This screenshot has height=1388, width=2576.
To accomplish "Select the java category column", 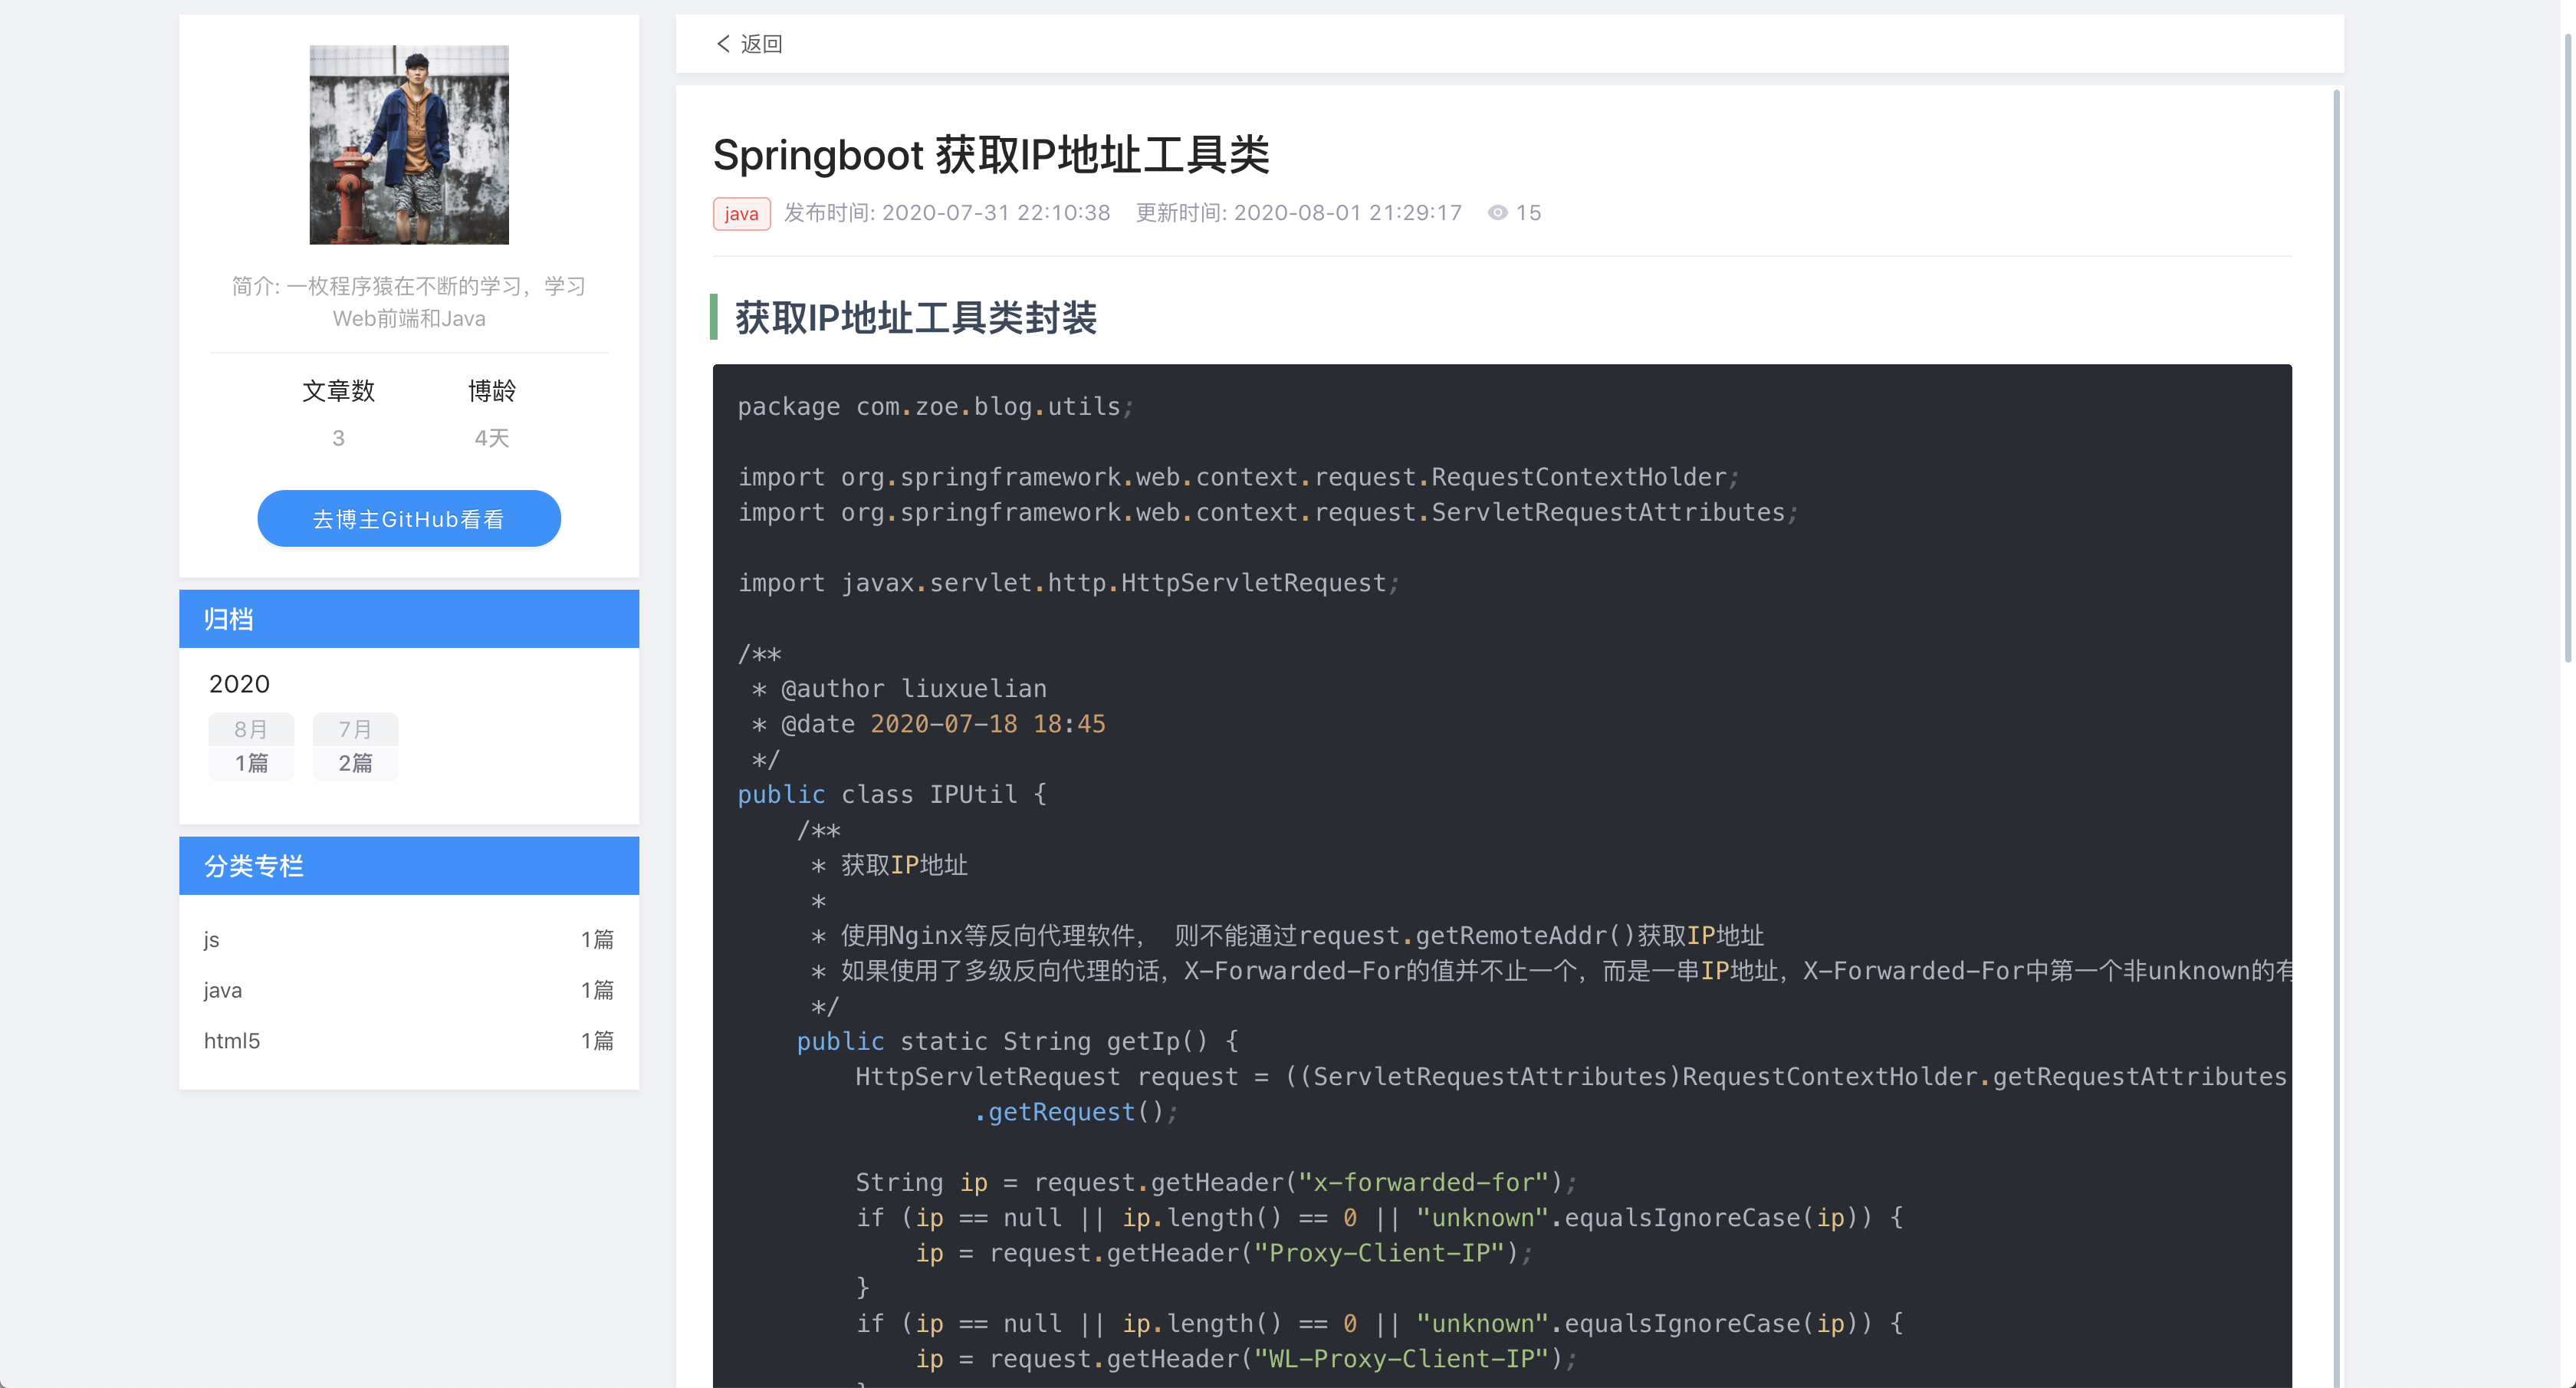I will 222,990.
